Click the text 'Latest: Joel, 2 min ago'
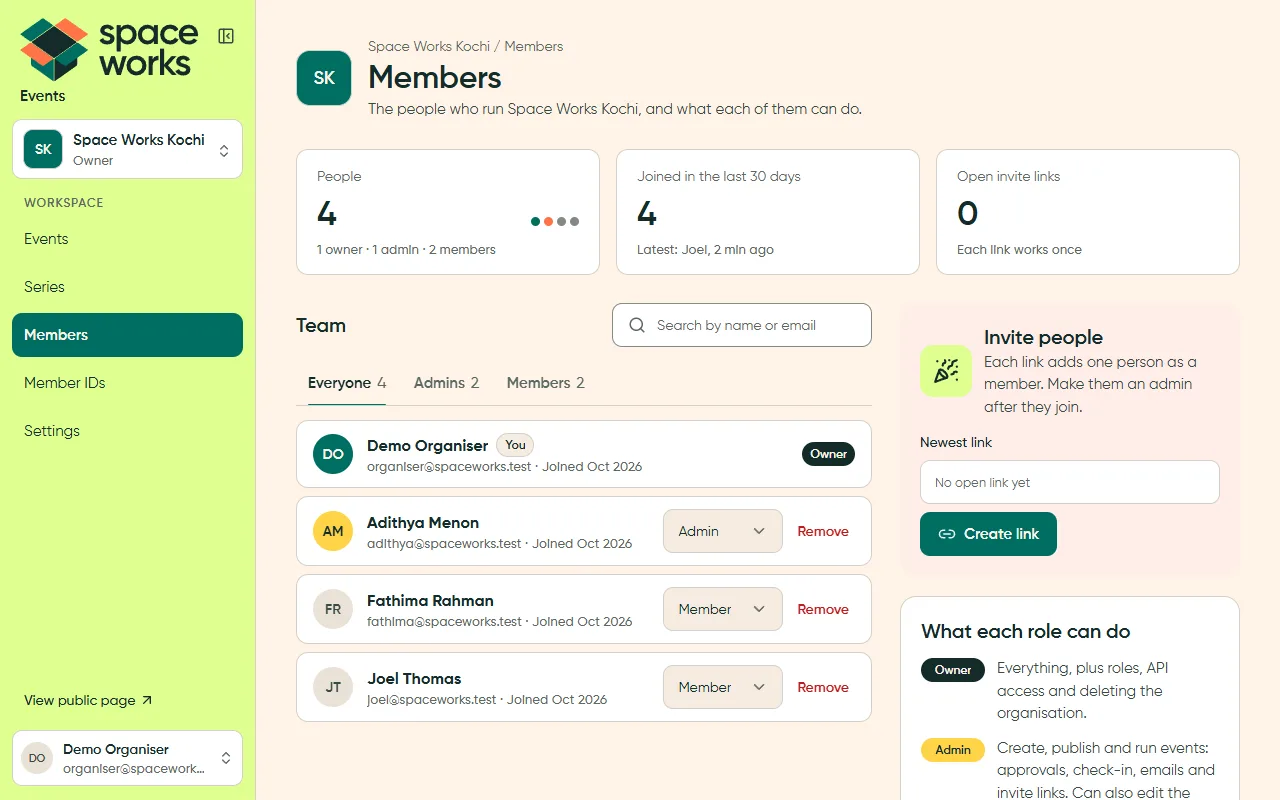Screen dimensions: 1280x800 coord(705,250)
